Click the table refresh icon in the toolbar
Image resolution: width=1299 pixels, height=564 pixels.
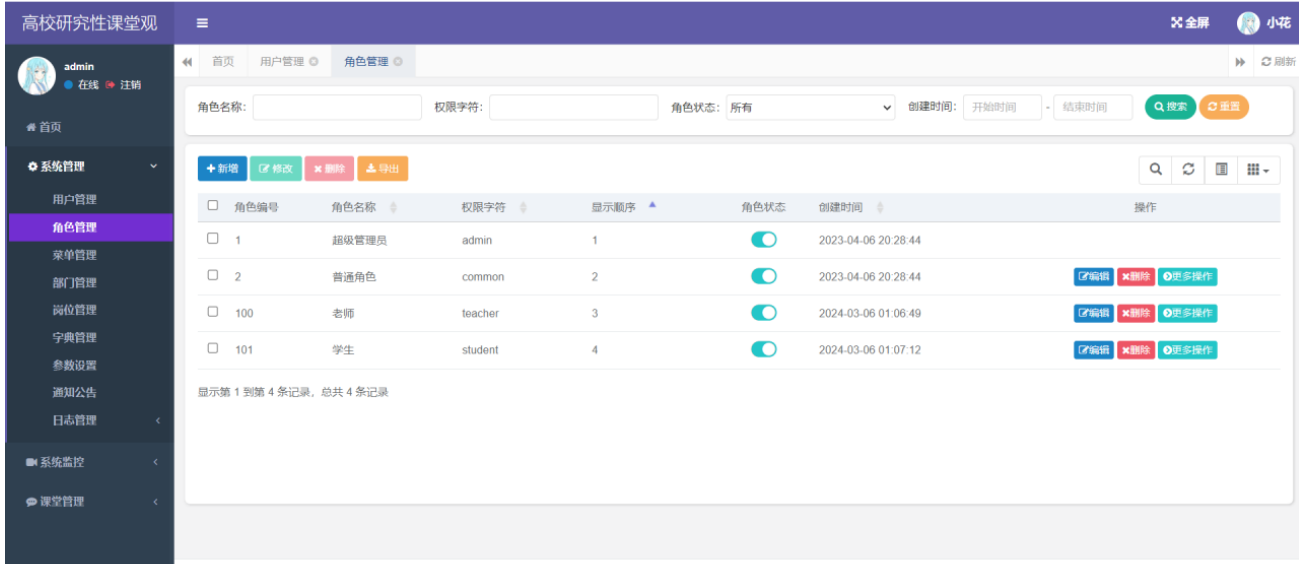click(x=1188, y=170)
